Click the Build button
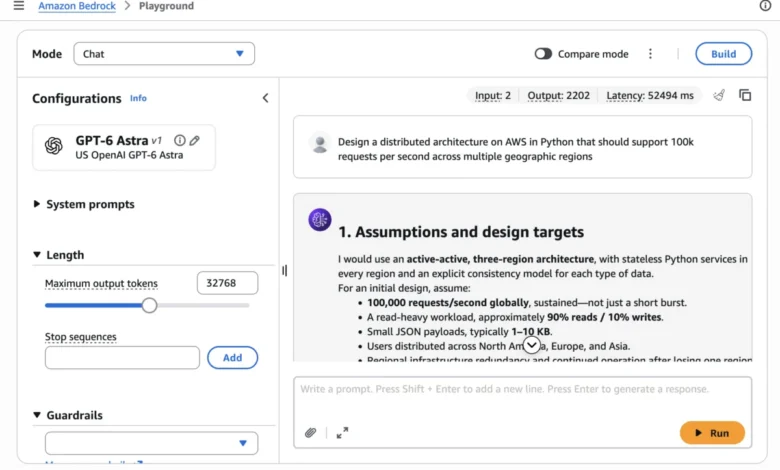Screen dimensions: 780x470 pos(723,54)
